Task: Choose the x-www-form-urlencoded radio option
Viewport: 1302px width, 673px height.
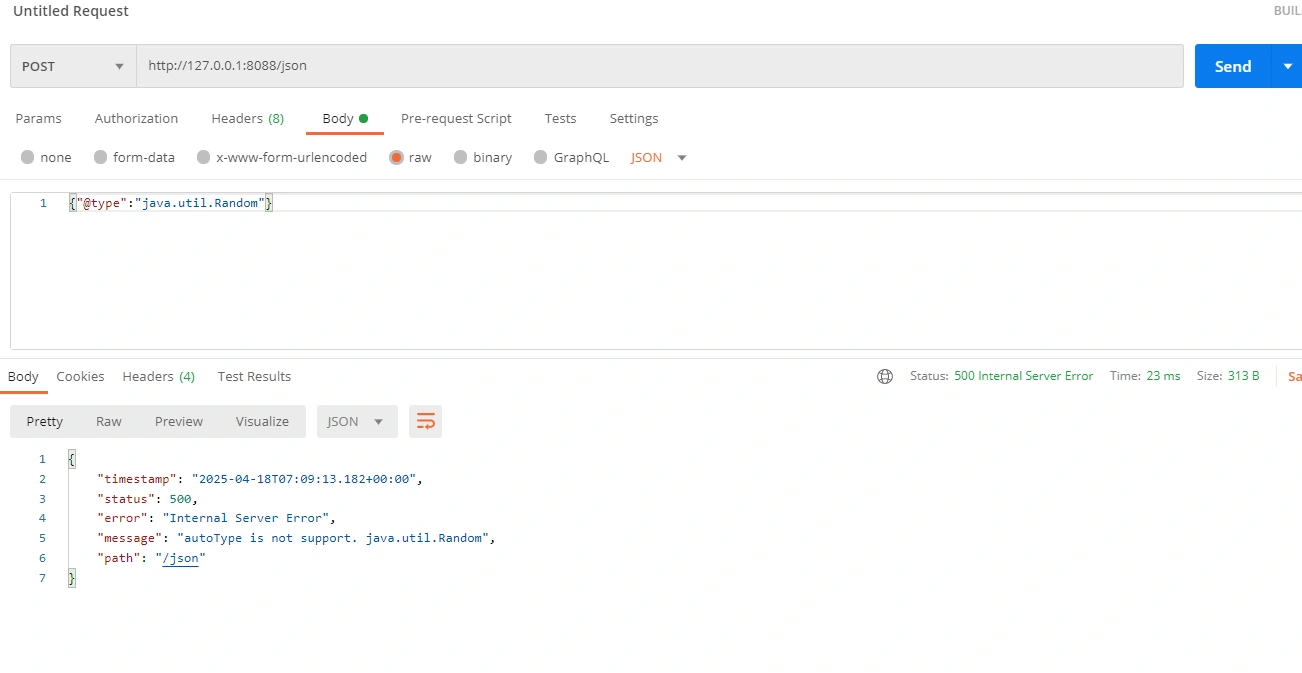Action: (204, 157)
